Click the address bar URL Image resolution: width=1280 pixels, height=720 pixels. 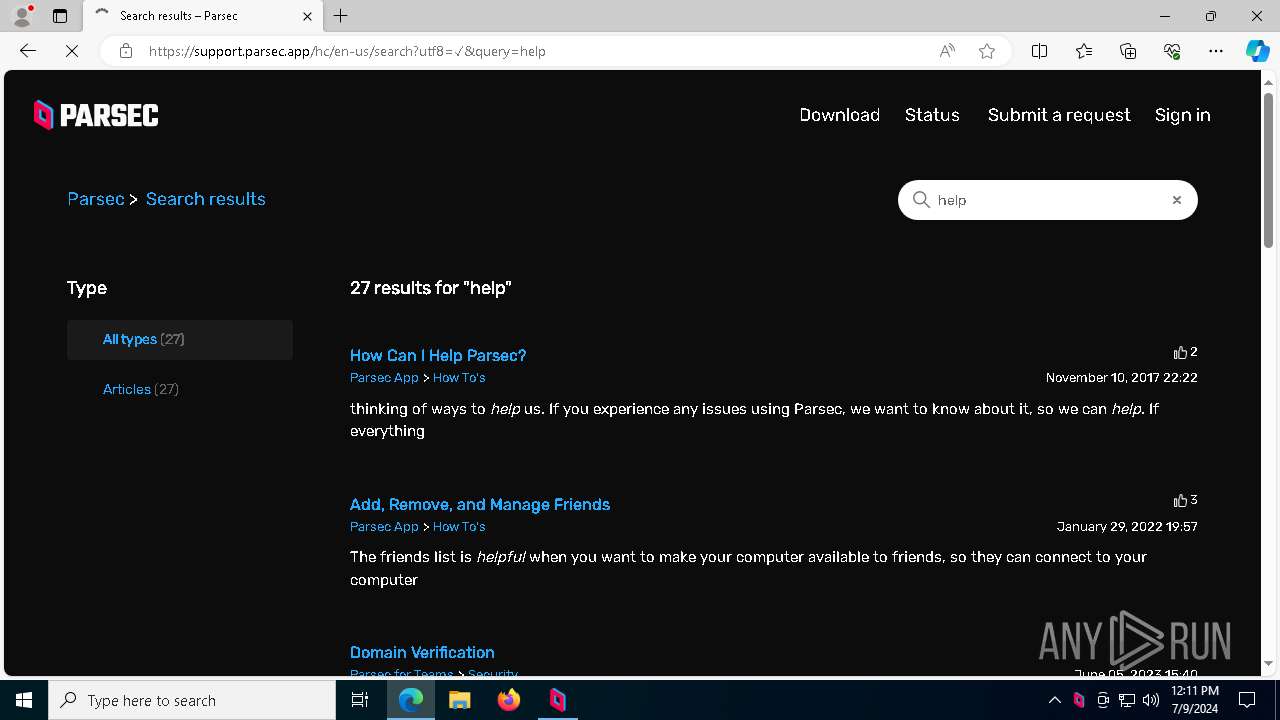[347, 51]
